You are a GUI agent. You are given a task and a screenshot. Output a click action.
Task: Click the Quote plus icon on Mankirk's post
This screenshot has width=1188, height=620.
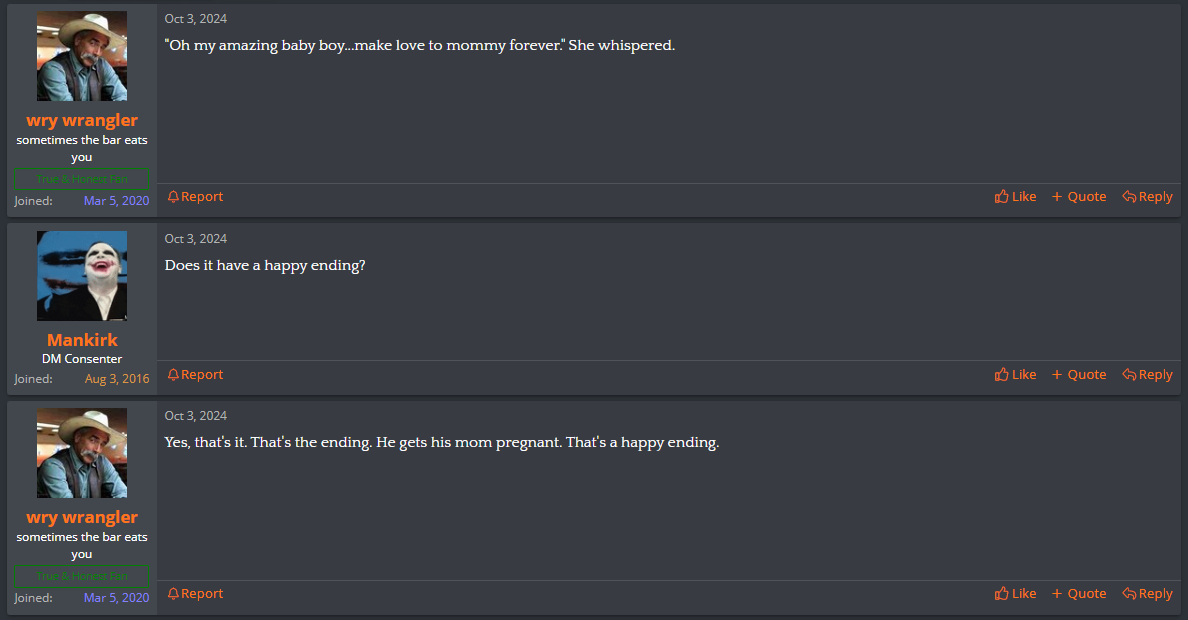[x=1057, y=375]
